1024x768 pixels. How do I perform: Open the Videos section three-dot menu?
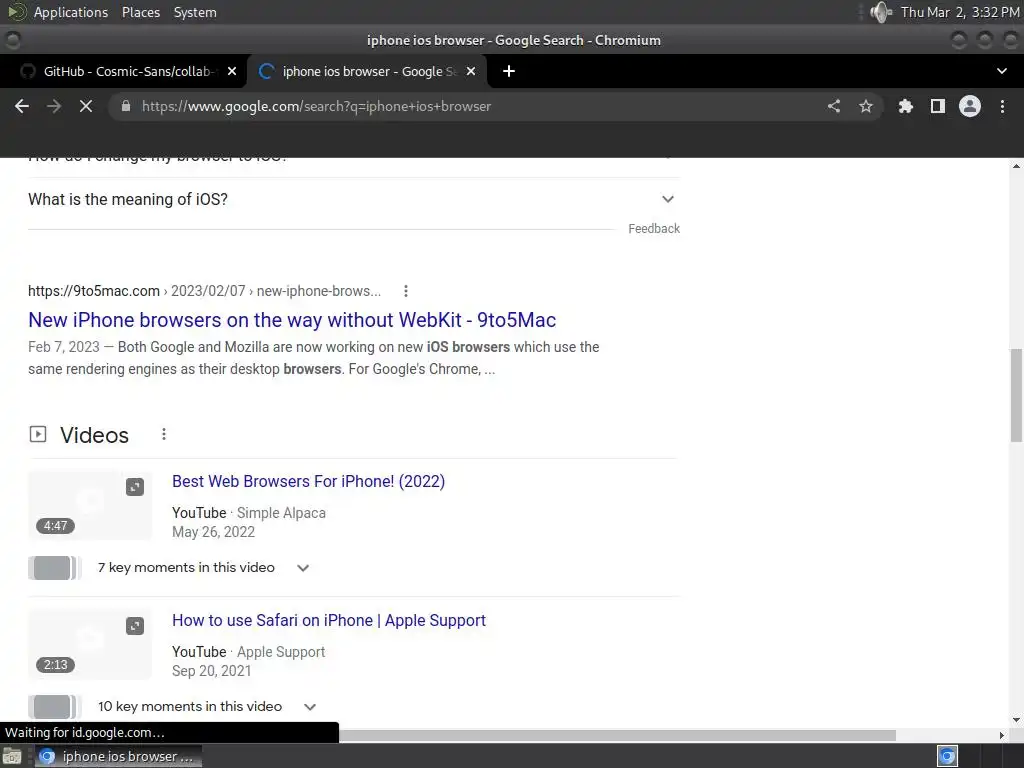click(164, 434)
